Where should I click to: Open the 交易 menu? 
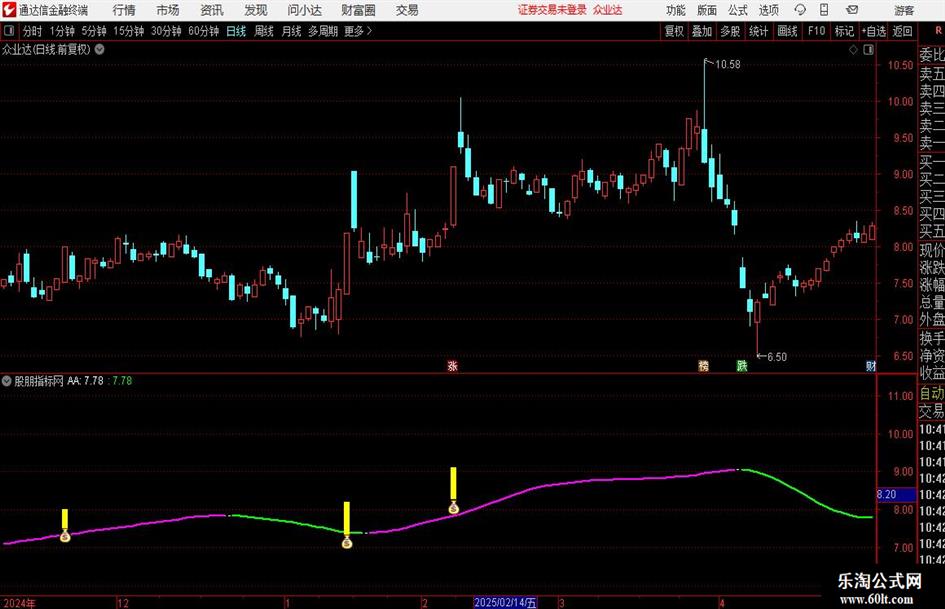407,10
